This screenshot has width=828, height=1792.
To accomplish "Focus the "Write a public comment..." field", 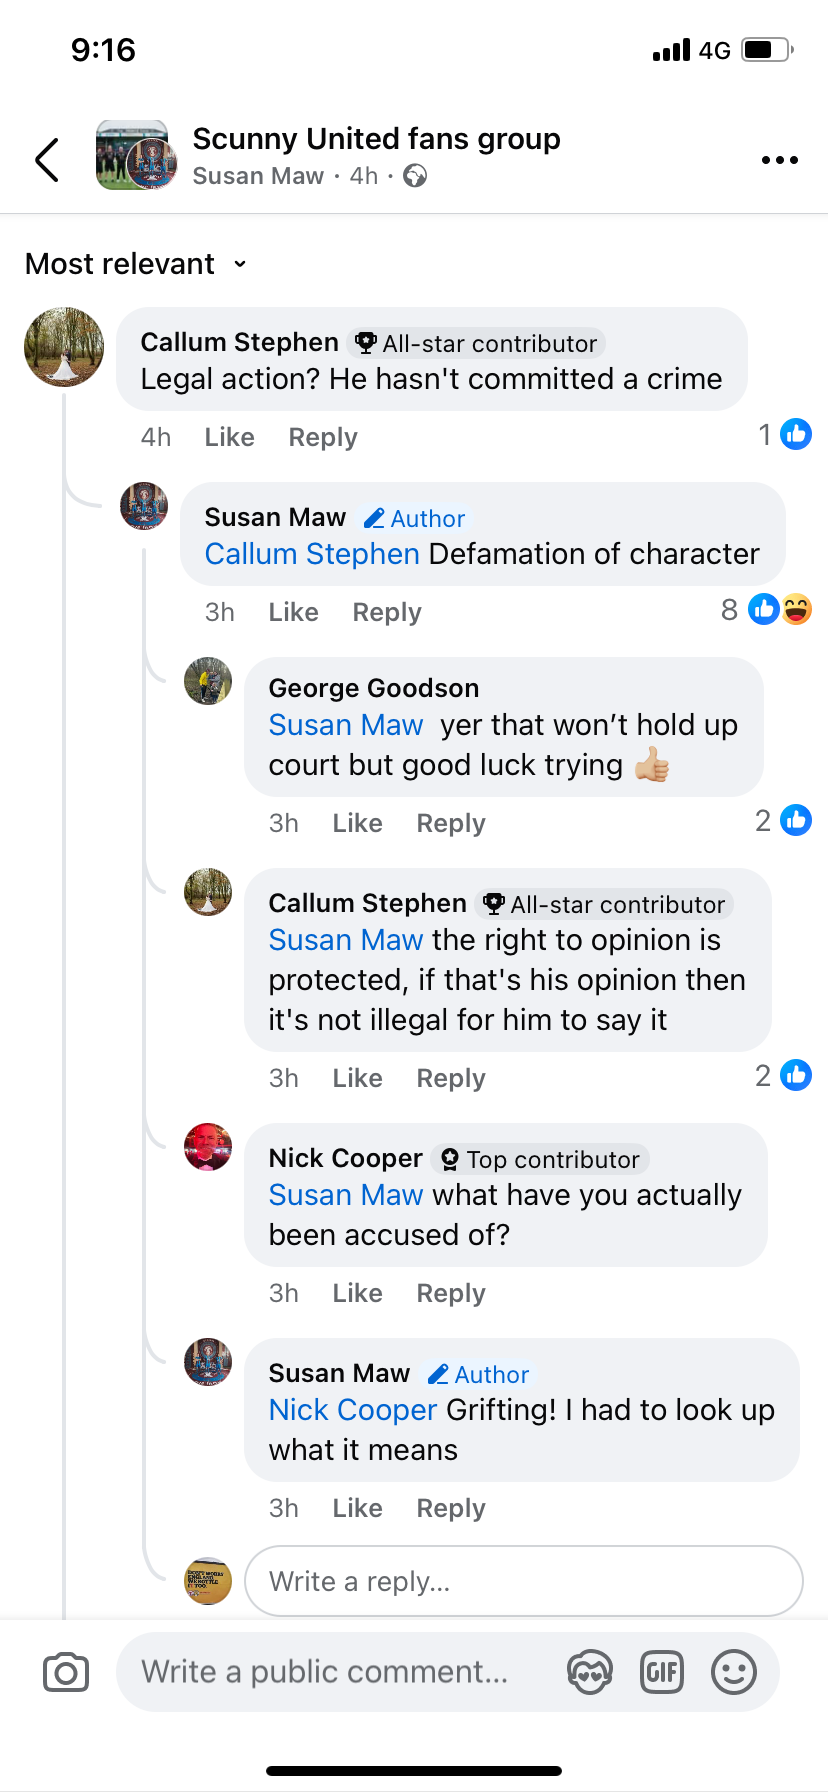I will 325,1672.
